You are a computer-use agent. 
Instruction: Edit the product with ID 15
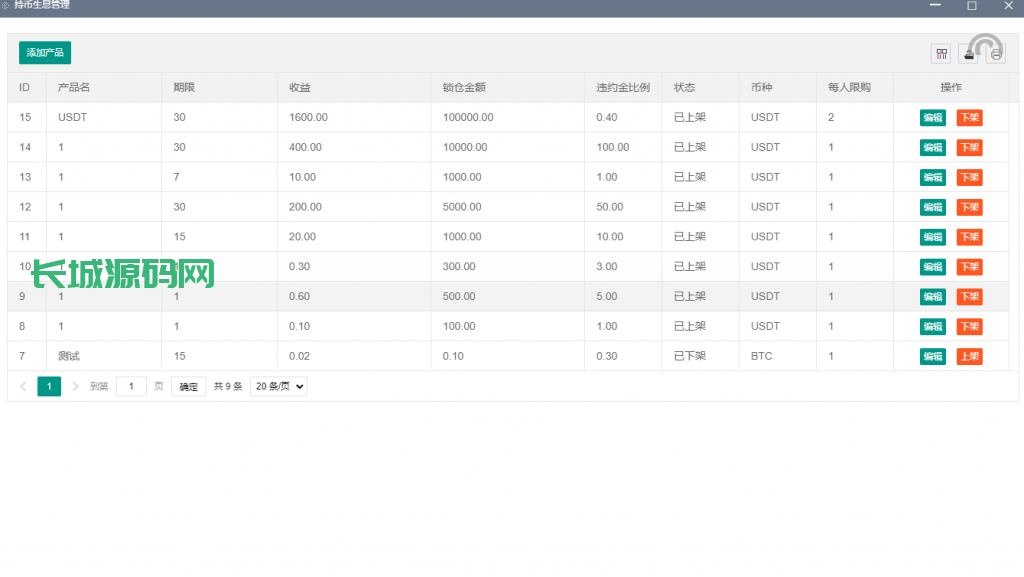coord(932,118)
